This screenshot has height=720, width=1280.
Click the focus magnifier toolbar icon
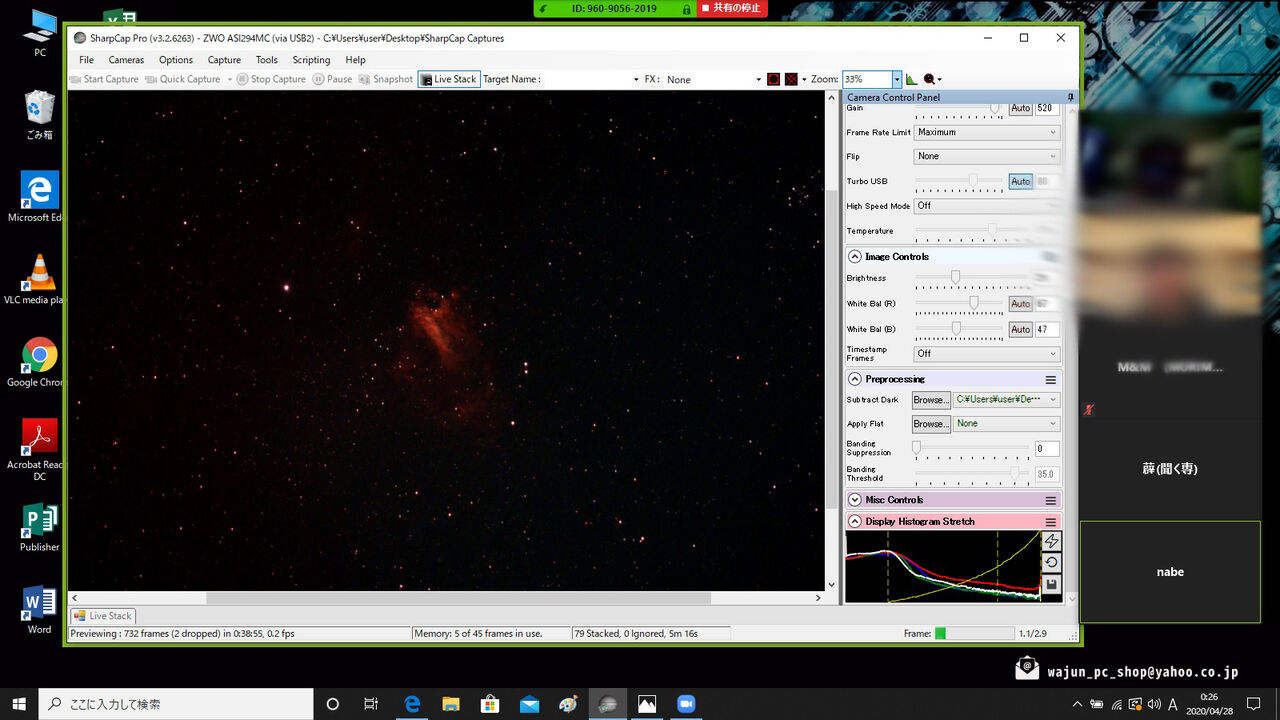click(930, 79)
